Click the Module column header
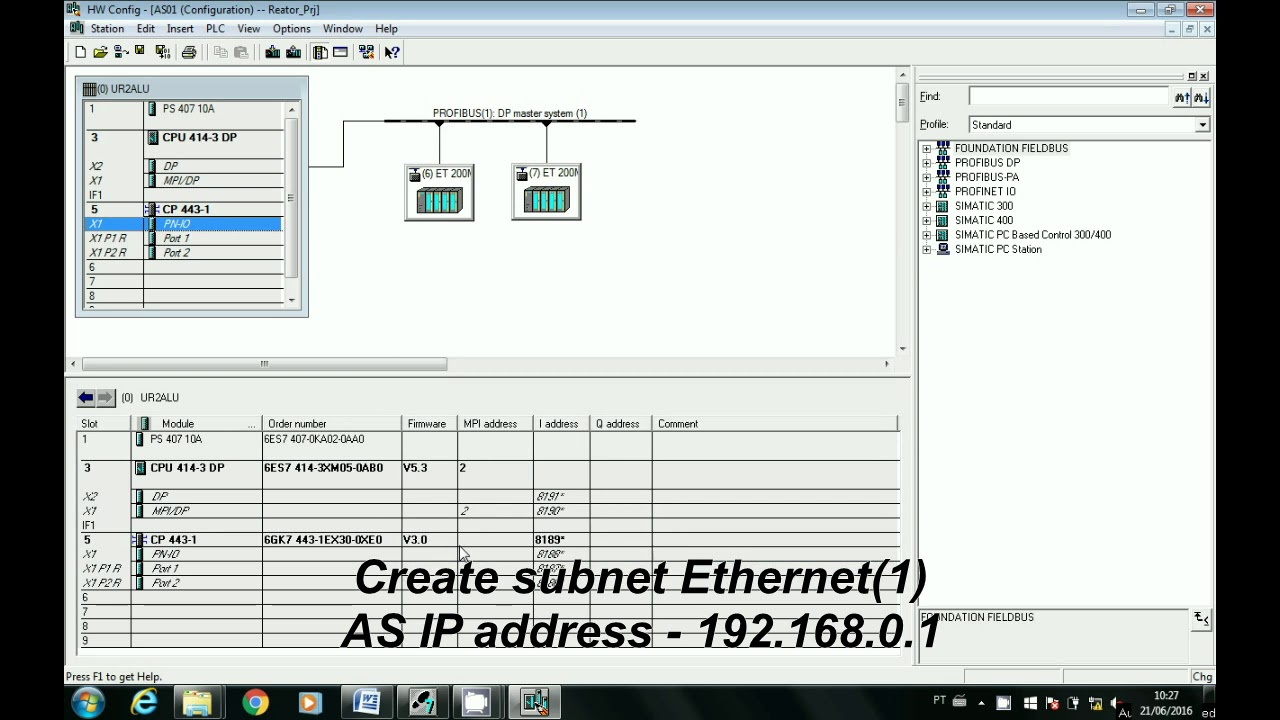1280x720 pixels. (196, 424)
